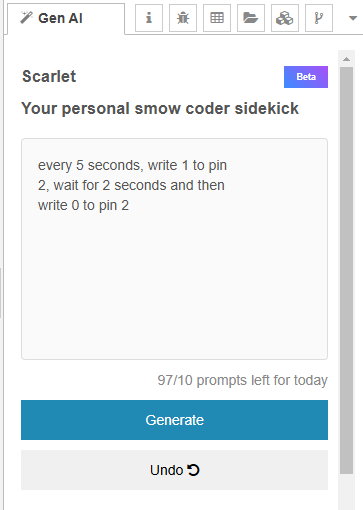The height and width of the screenshot is (510, 363).
Task: Expand the sidebar tabs dropdown arrow
Action: pos(353,18)
